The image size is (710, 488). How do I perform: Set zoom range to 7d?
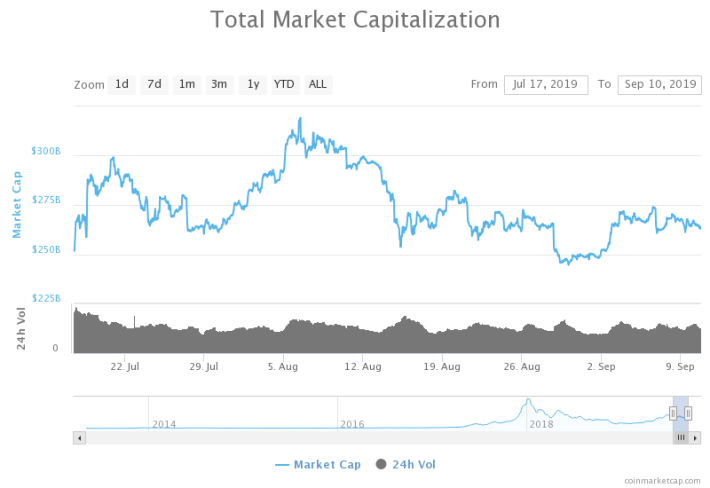pyautogui.click(x=154, y=85)
